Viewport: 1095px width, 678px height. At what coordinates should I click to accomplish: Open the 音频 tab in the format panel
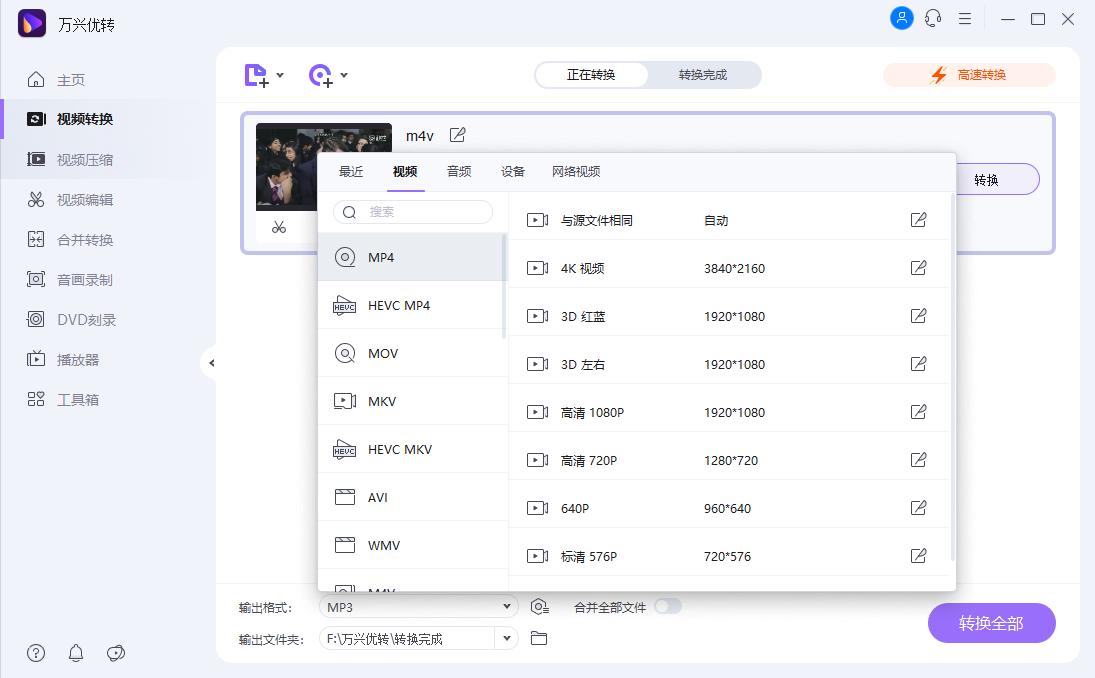459,171
